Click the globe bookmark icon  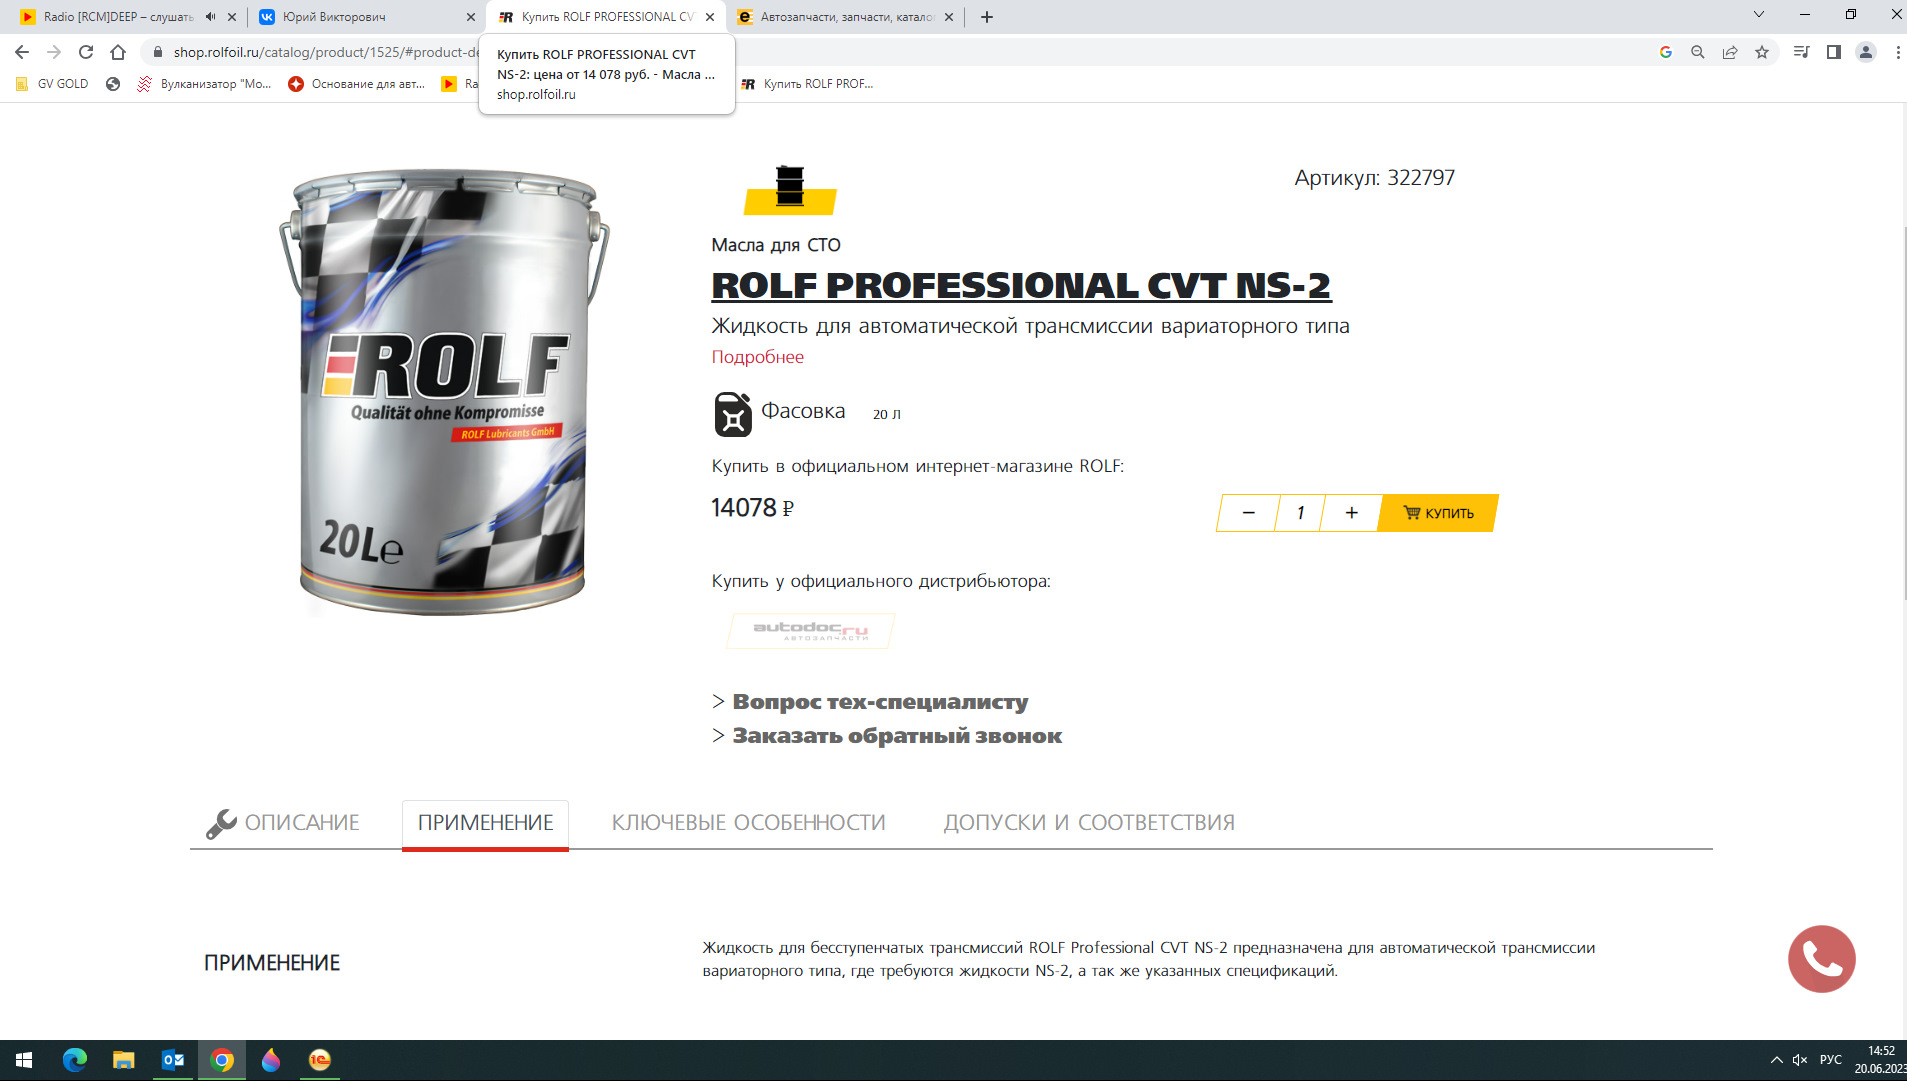113,84
